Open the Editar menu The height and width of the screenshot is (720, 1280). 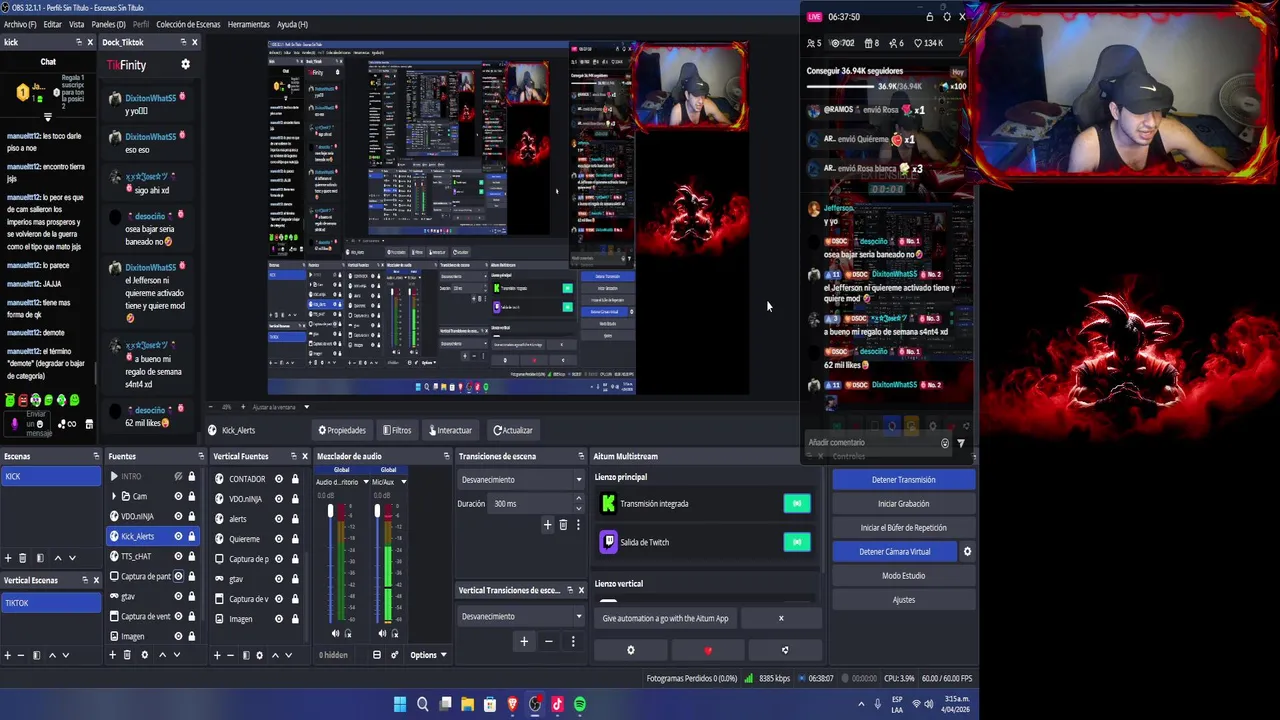pos(52,24)
